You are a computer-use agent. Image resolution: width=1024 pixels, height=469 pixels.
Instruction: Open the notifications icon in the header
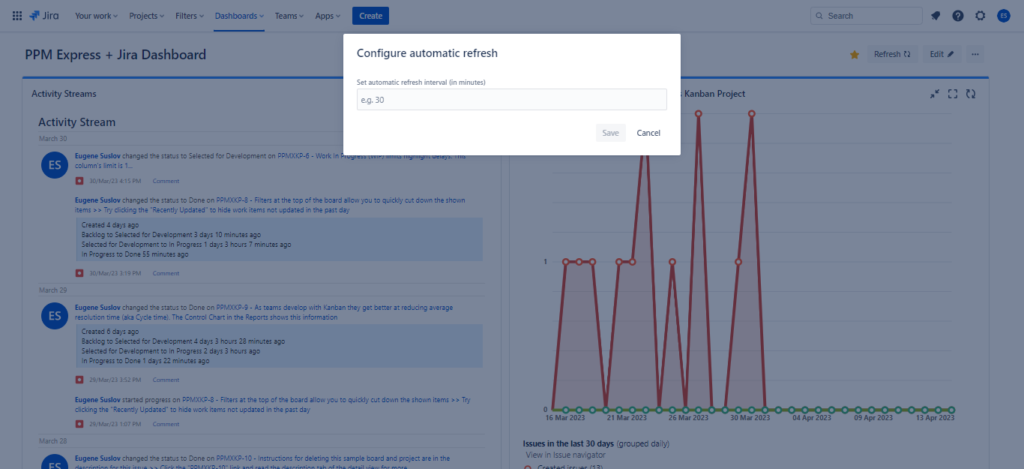(x=935, y=16)
